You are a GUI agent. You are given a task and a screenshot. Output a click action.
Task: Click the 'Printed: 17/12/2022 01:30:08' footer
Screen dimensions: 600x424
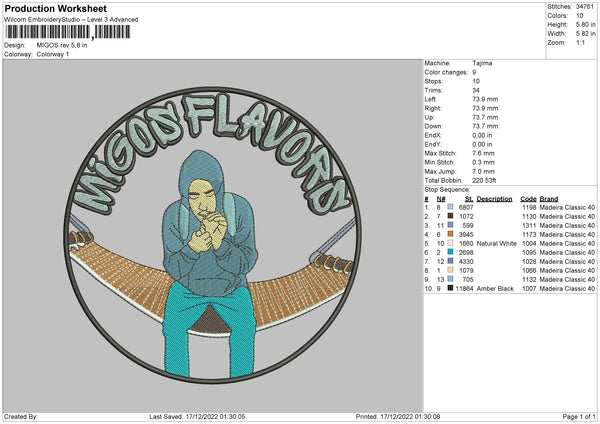(398, 416)
